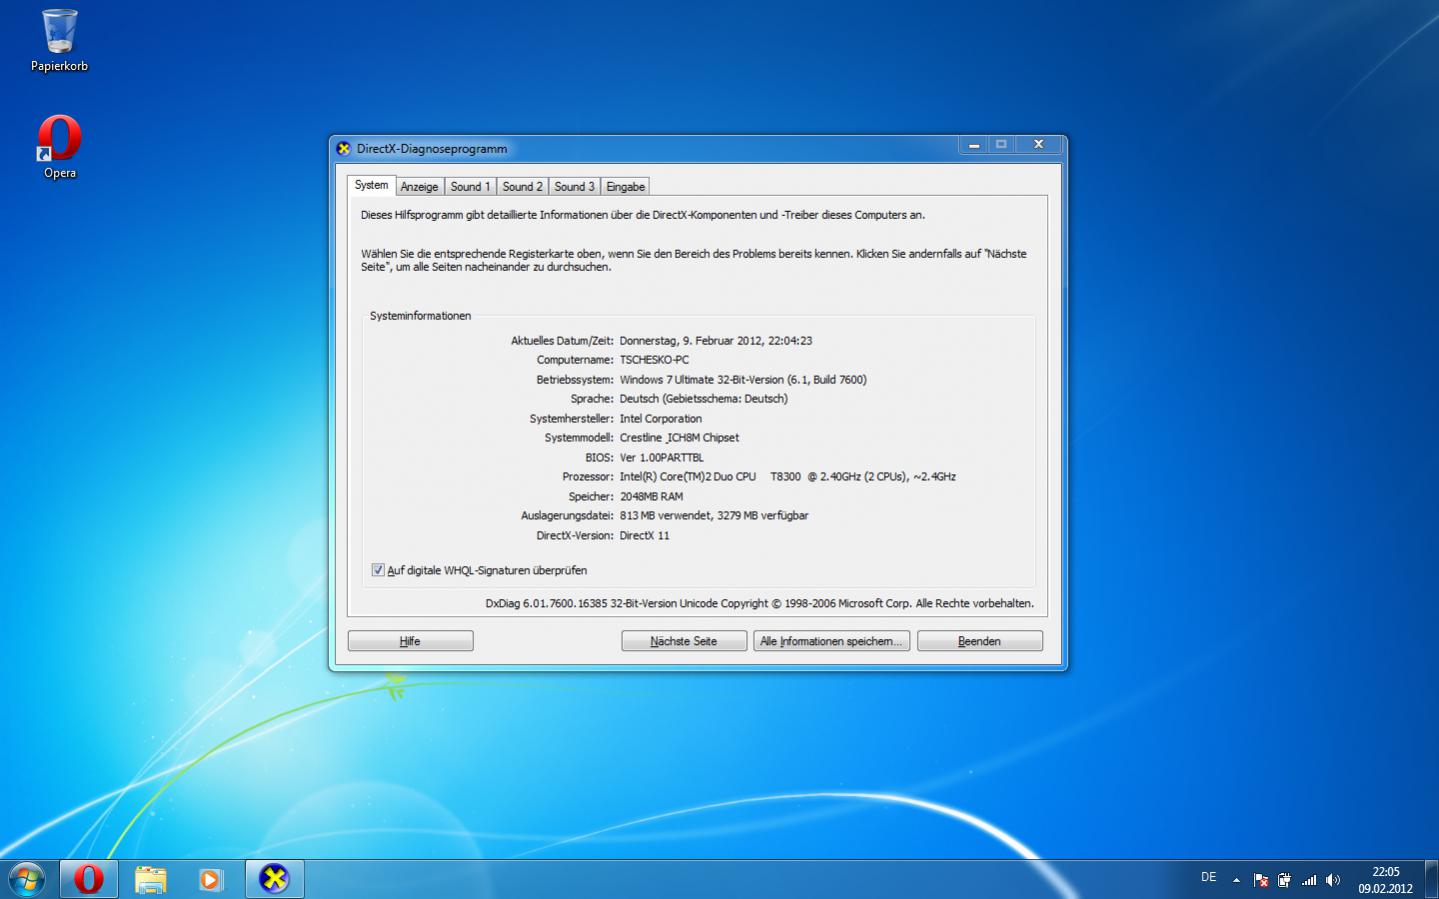1439x899 pixels.
Task: Click the Show desktop strip
Action: tap(1431, 879)
